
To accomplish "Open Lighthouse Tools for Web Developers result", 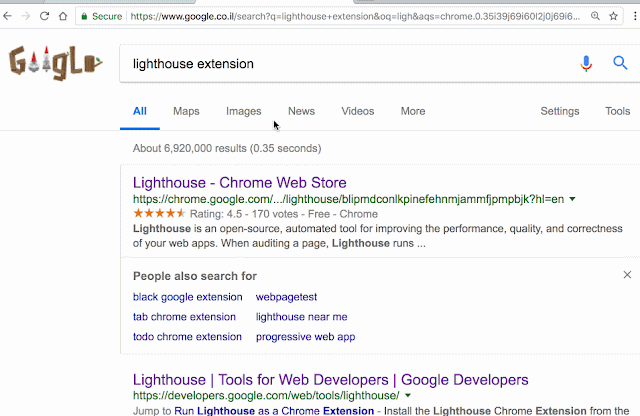I will [x=331, y=380].
